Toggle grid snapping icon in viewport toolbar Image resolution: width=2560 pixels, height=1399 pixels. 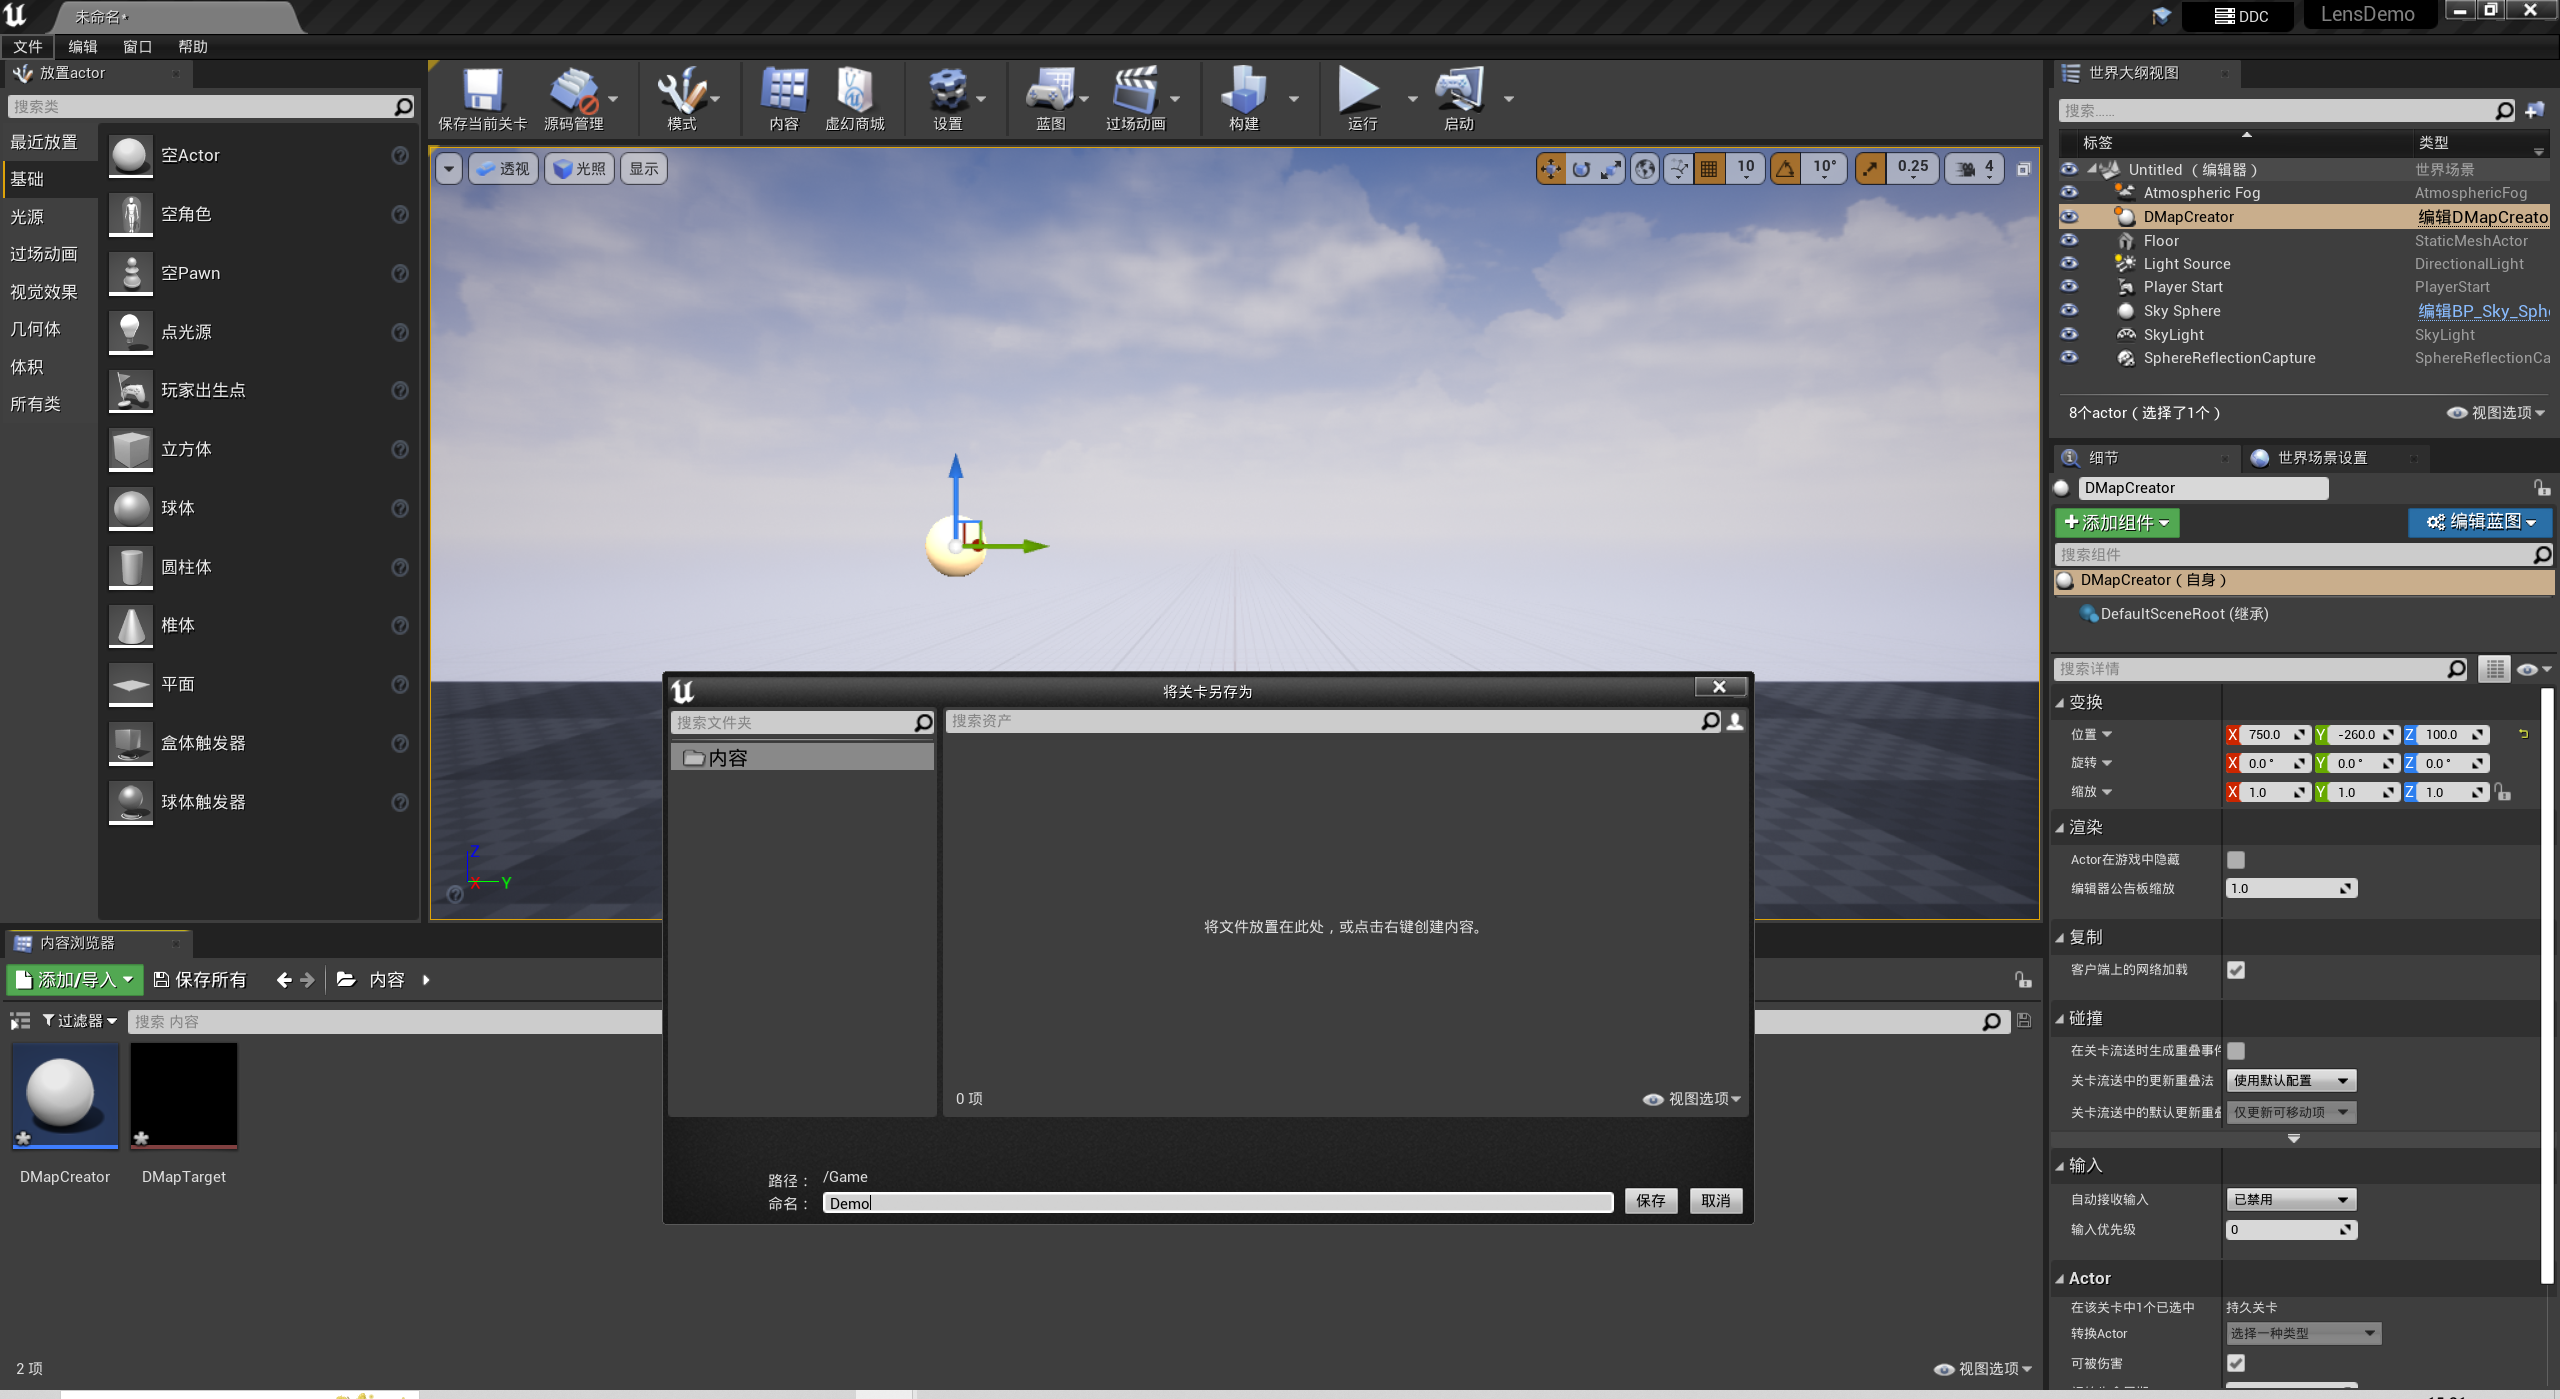1710,169
